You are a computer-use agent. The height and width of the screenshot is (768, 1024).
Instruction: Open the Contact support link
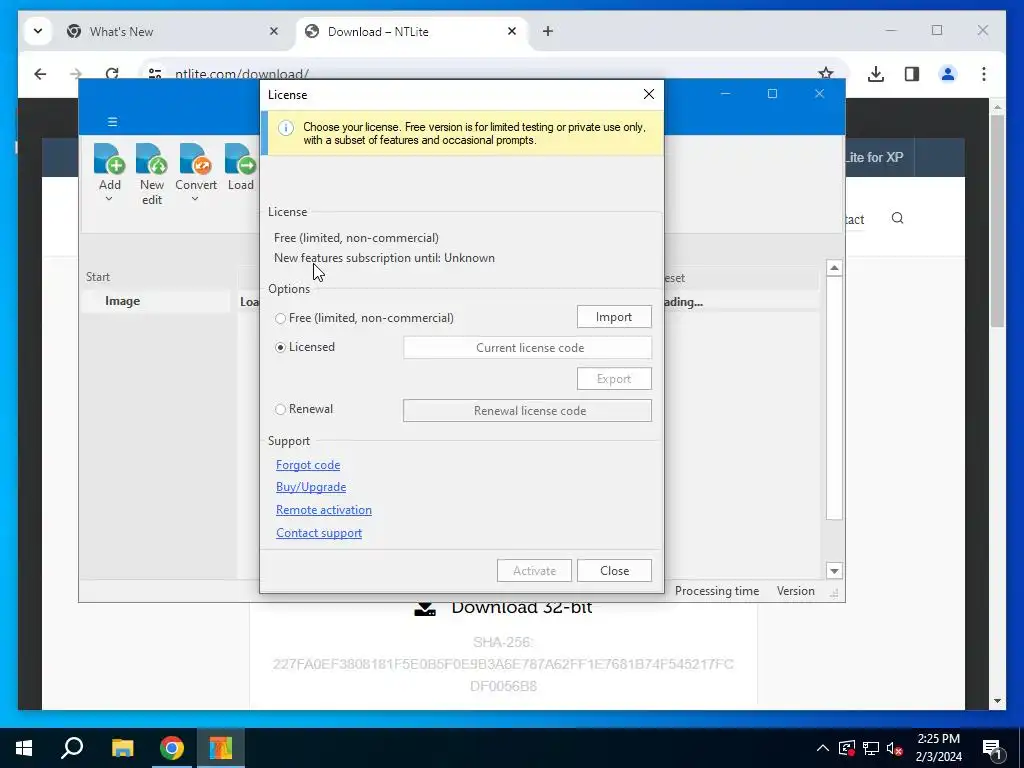[x=319, y=533]
